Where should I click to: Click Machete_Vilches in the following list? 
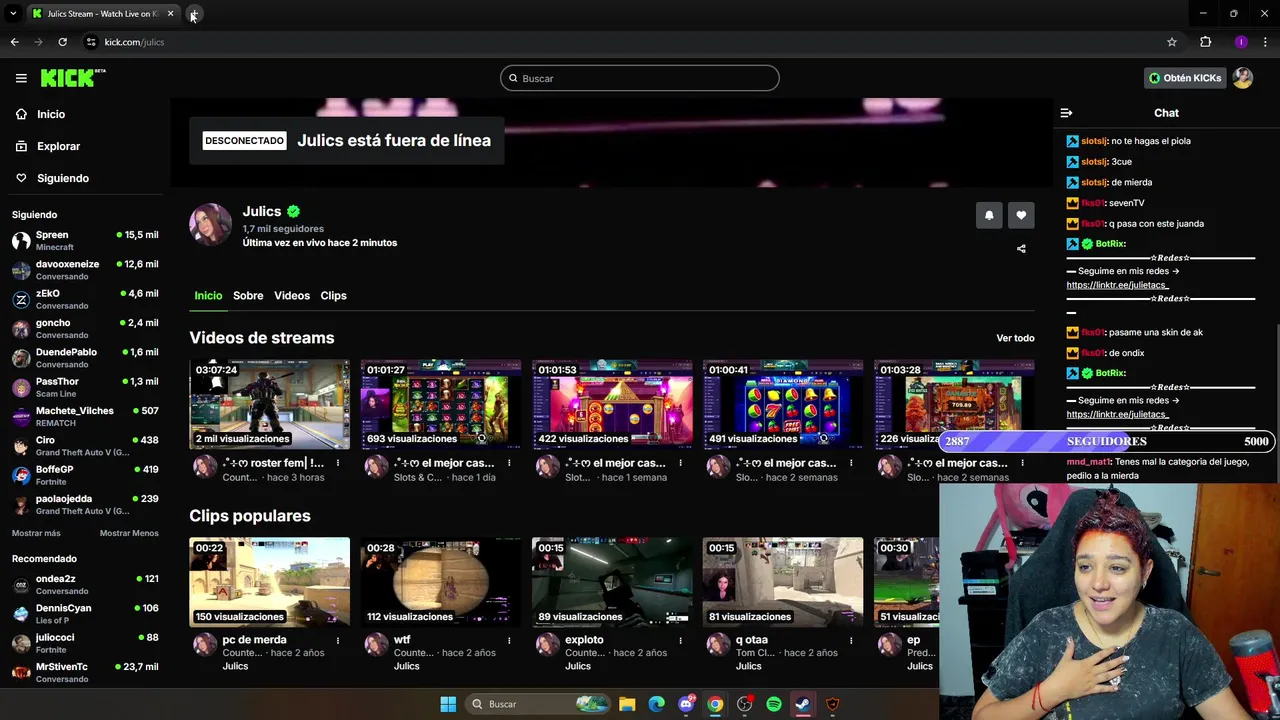[85, 416]
